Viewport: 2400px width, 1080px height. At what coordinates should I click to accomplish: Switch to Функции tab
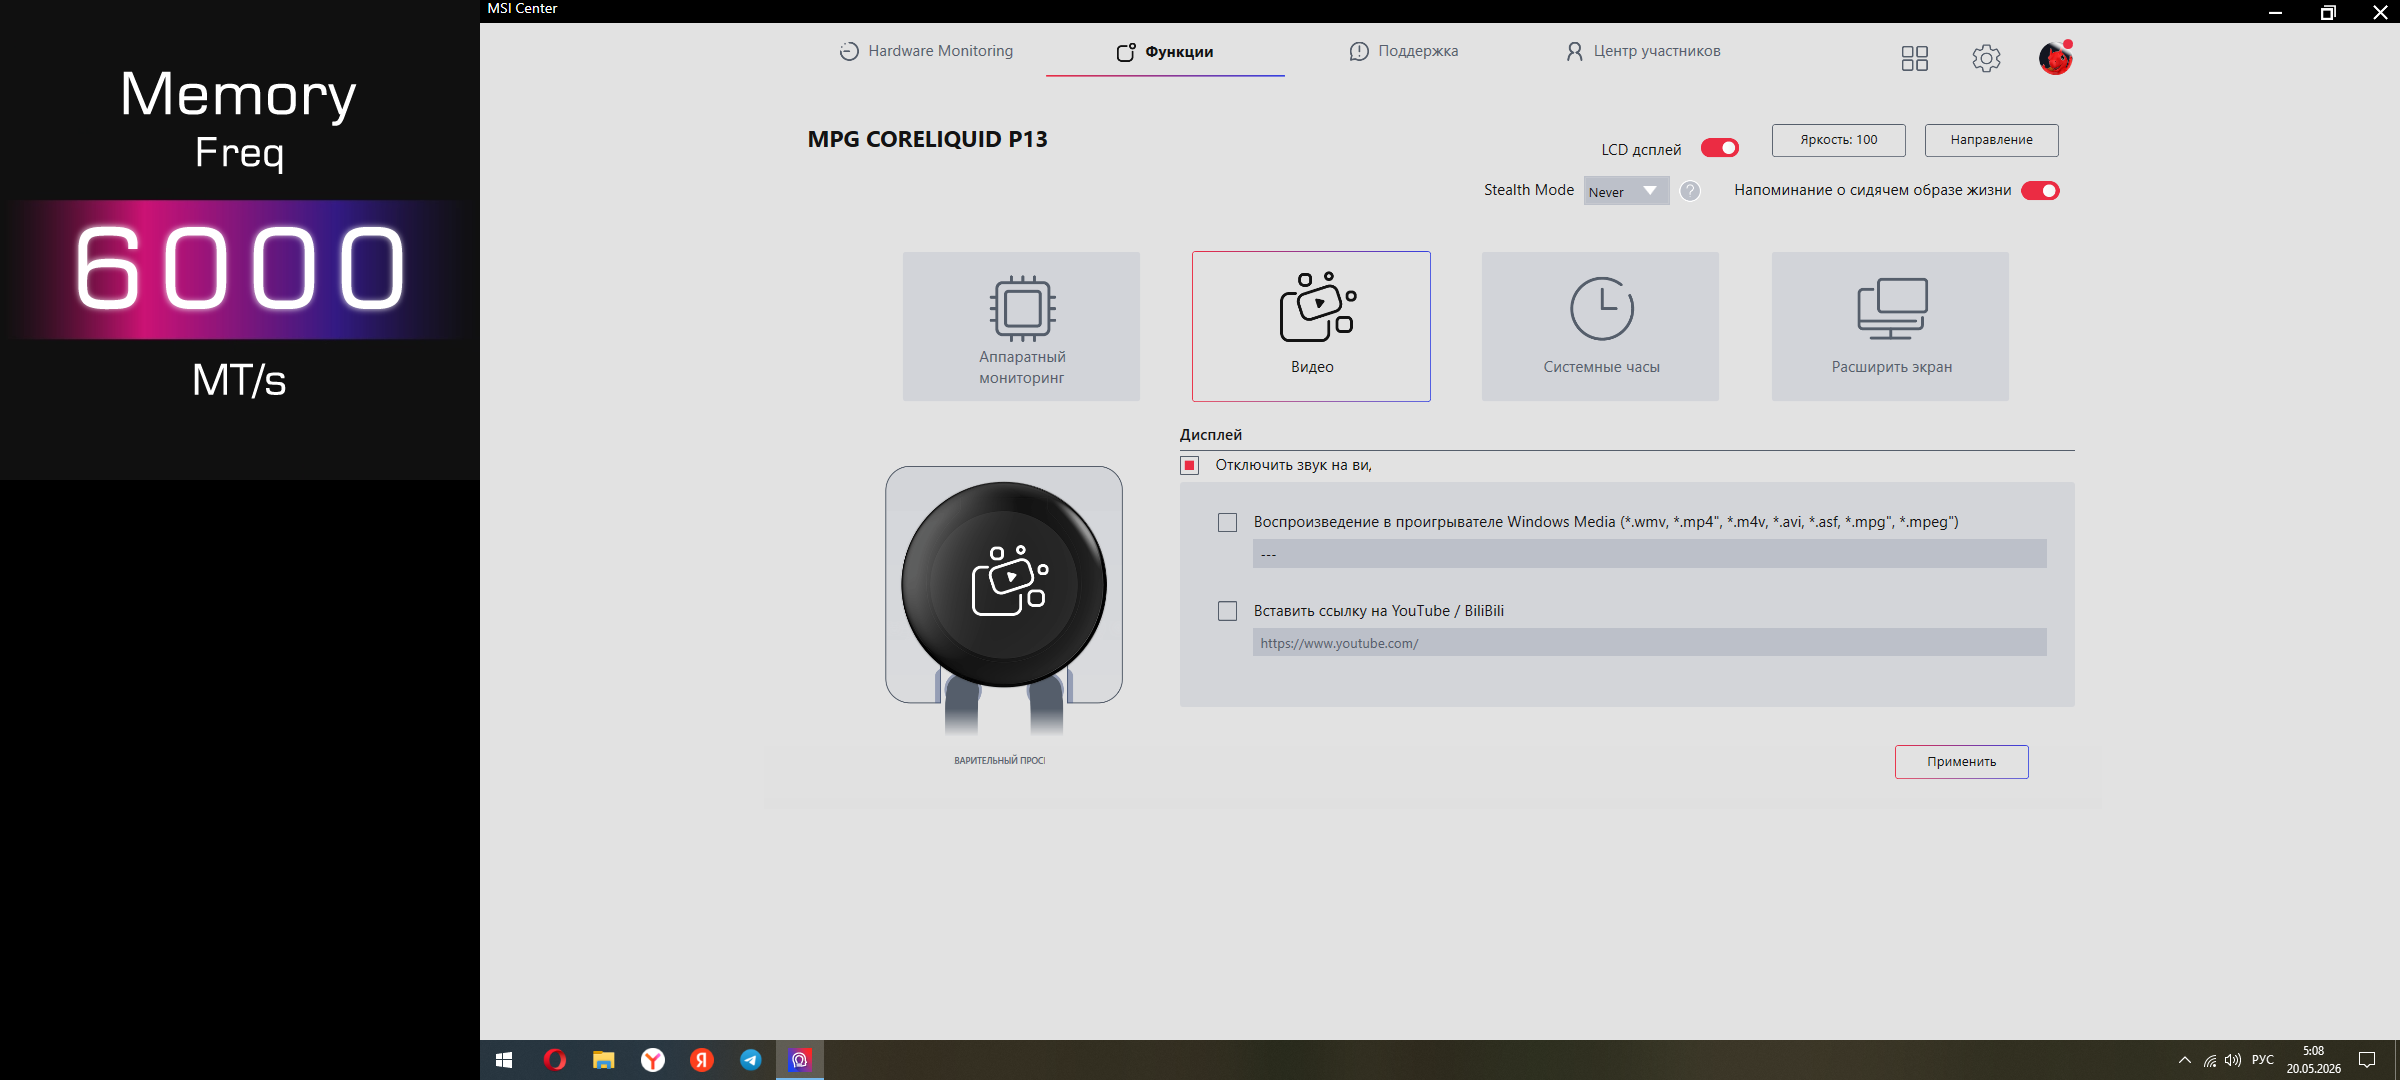click(1165, 52)
